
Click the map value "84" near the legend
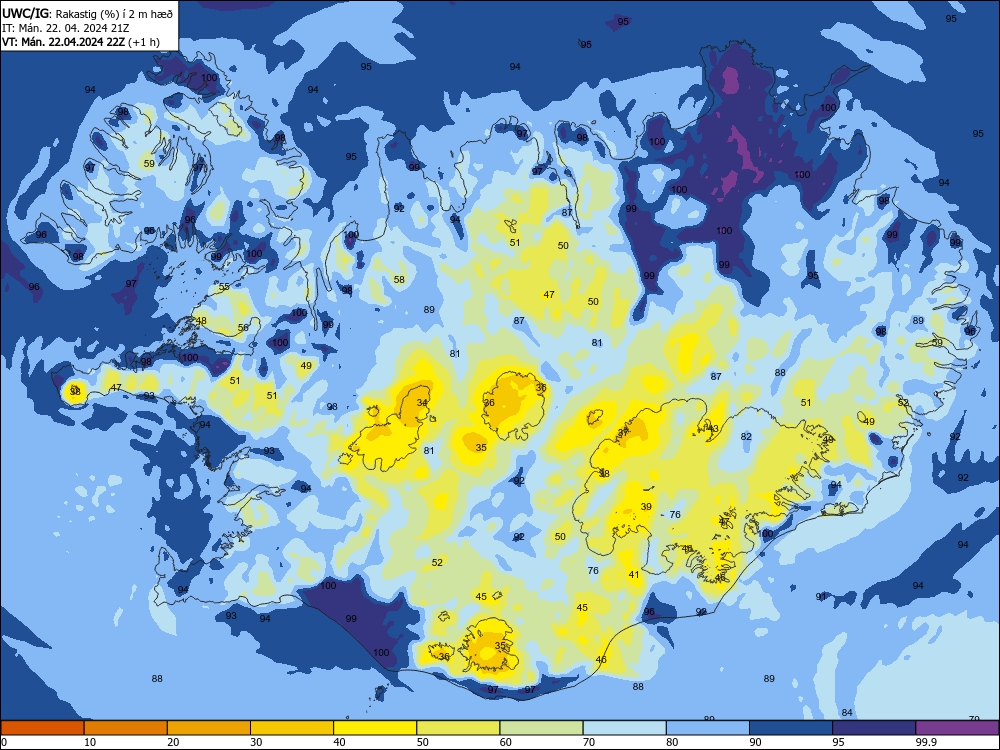pyautogui.click(x=847, y=712)
